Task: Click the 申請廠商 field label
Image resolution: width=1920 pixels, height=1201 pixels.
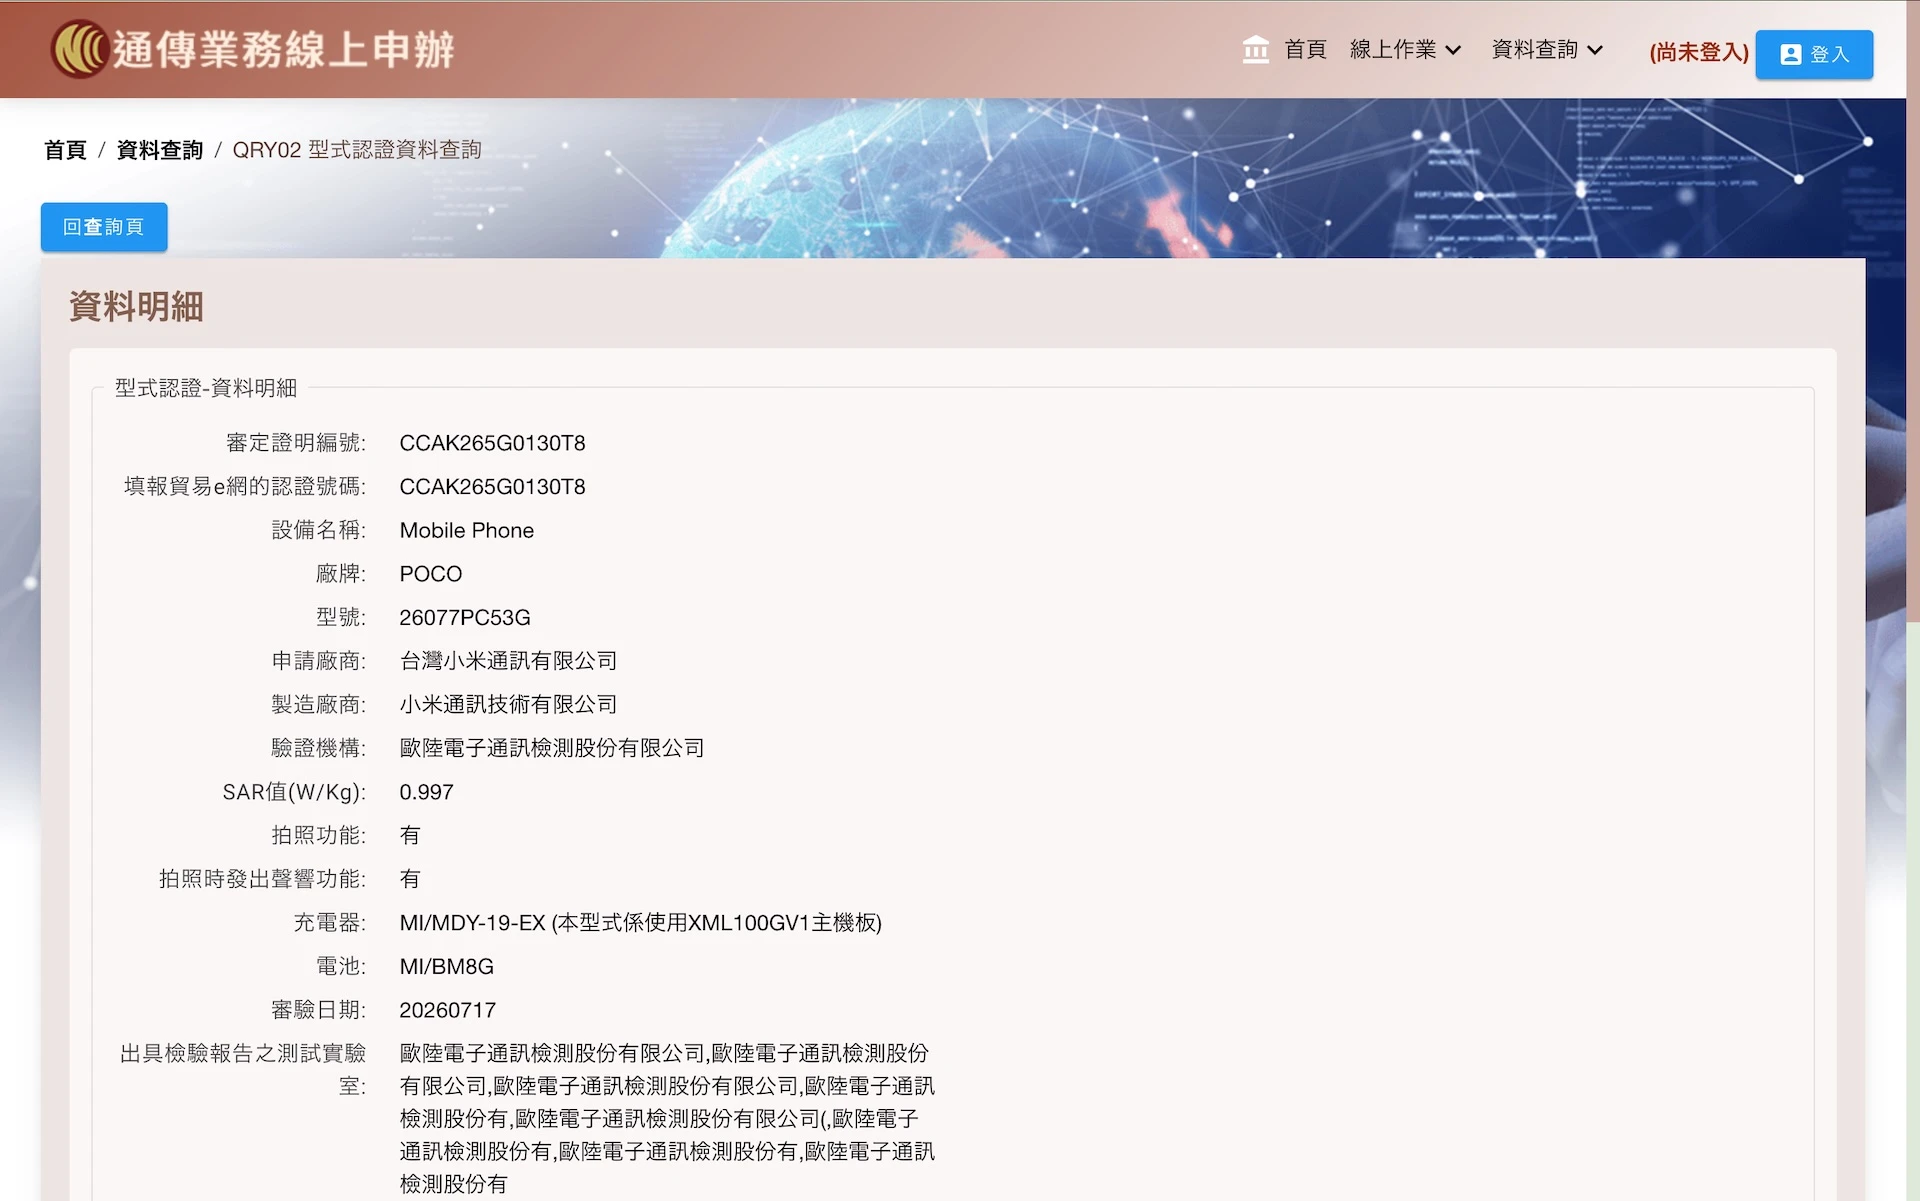Action: click(319, 661)
